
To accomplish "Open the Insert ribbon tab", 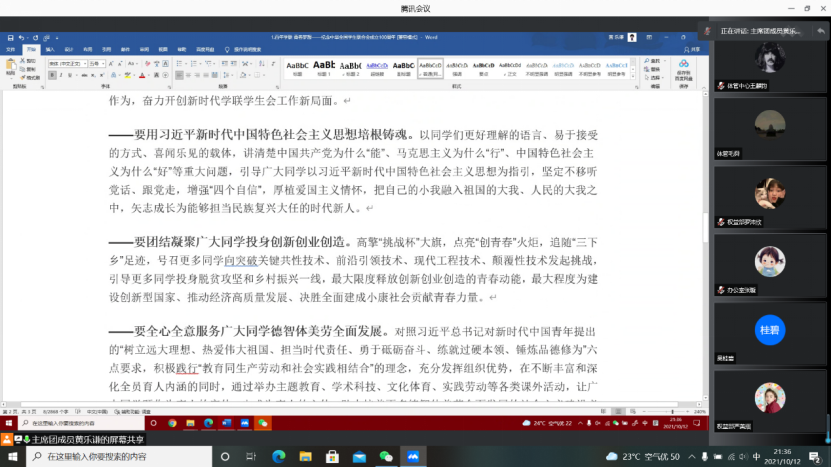I will tap(49, 48).
